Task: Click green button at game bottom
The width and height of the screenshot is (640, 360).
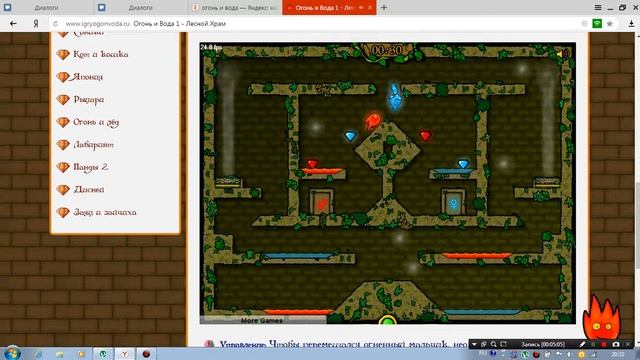Action: click(387, 320)
